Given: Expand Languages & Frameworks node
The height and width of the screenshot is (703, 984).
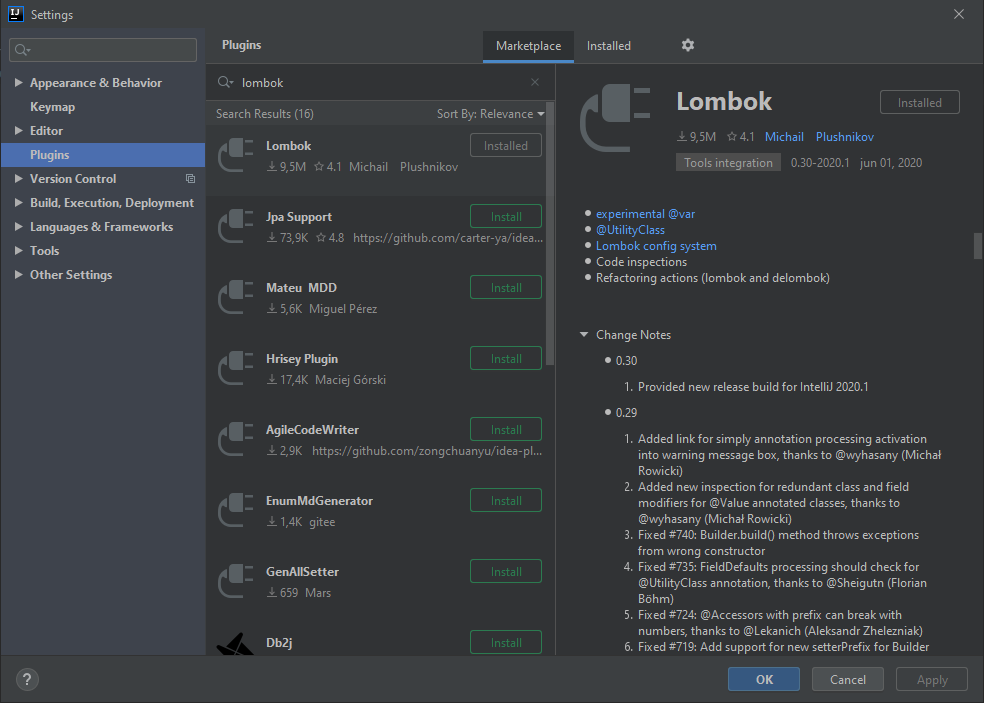Looking at the screenshot, I should pyautogui.click(x=18, y=227).
